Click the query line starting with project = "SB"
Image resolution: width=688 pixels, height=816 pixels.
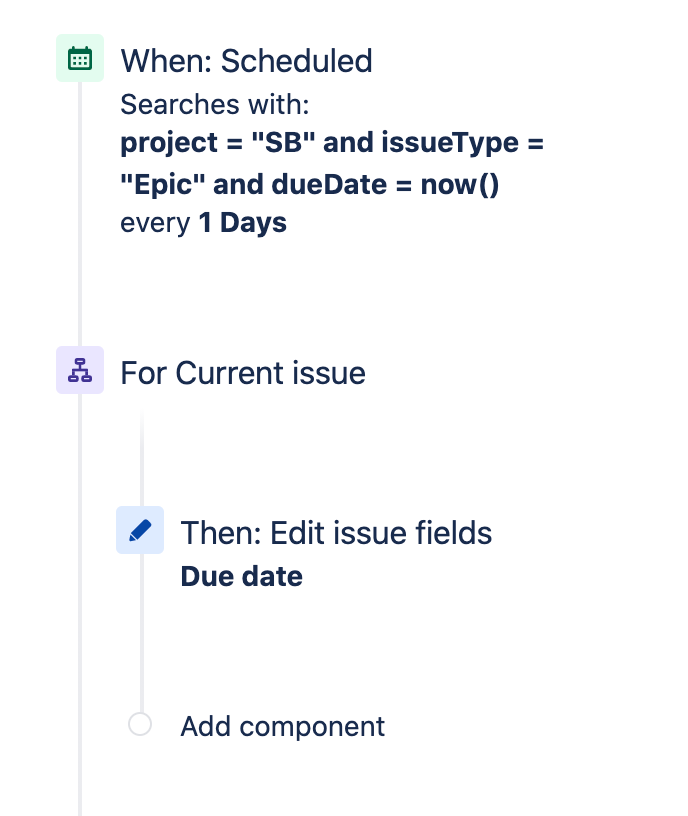coord(332,143)
